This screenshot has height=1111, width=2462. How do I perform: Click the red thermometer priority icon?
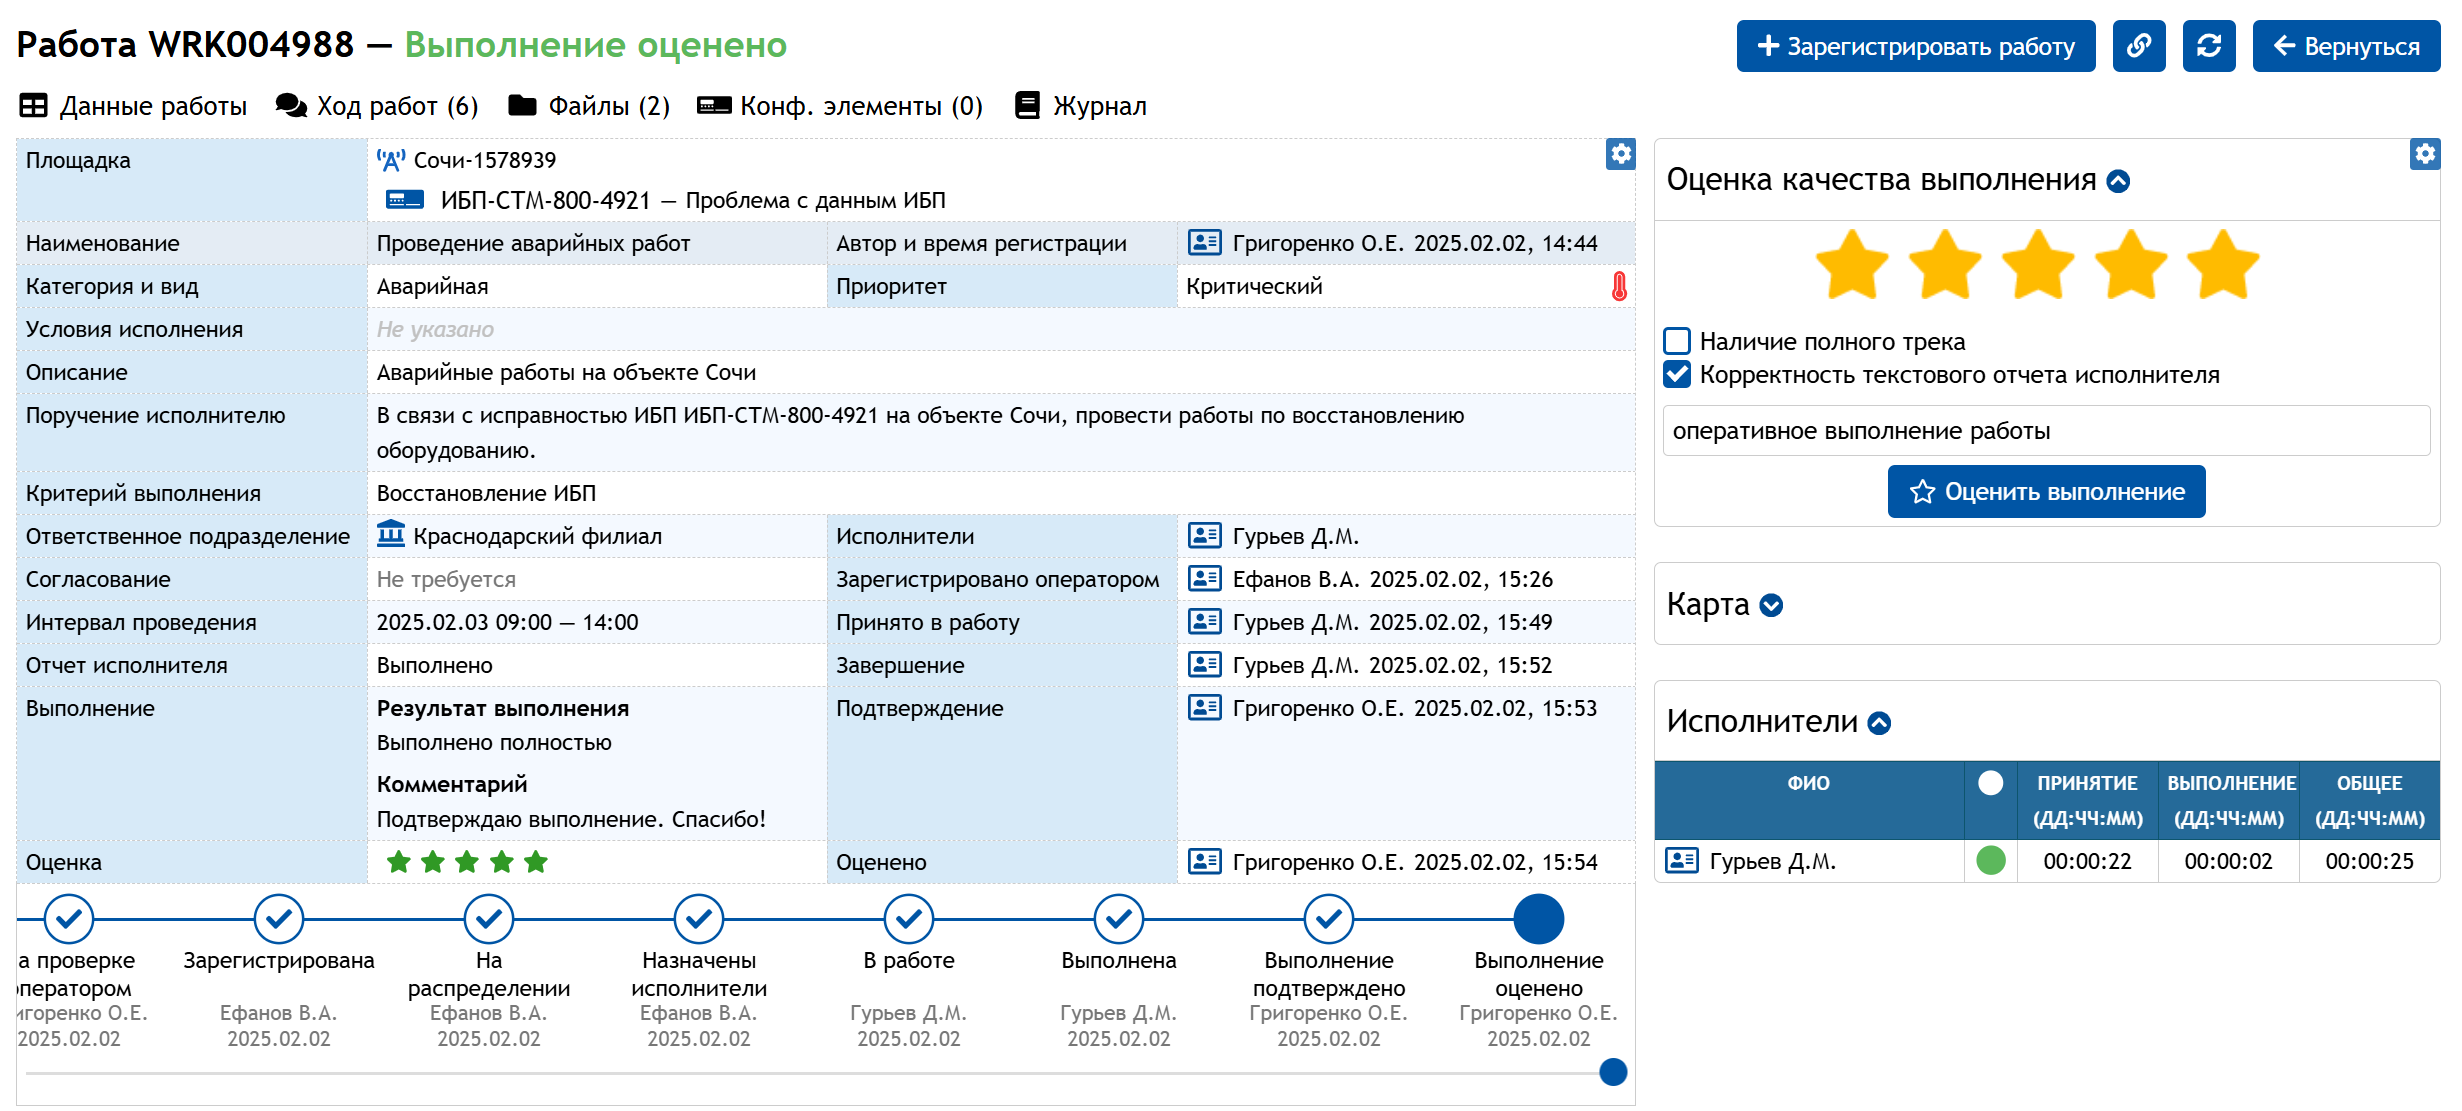click(x=1619, y=287)
